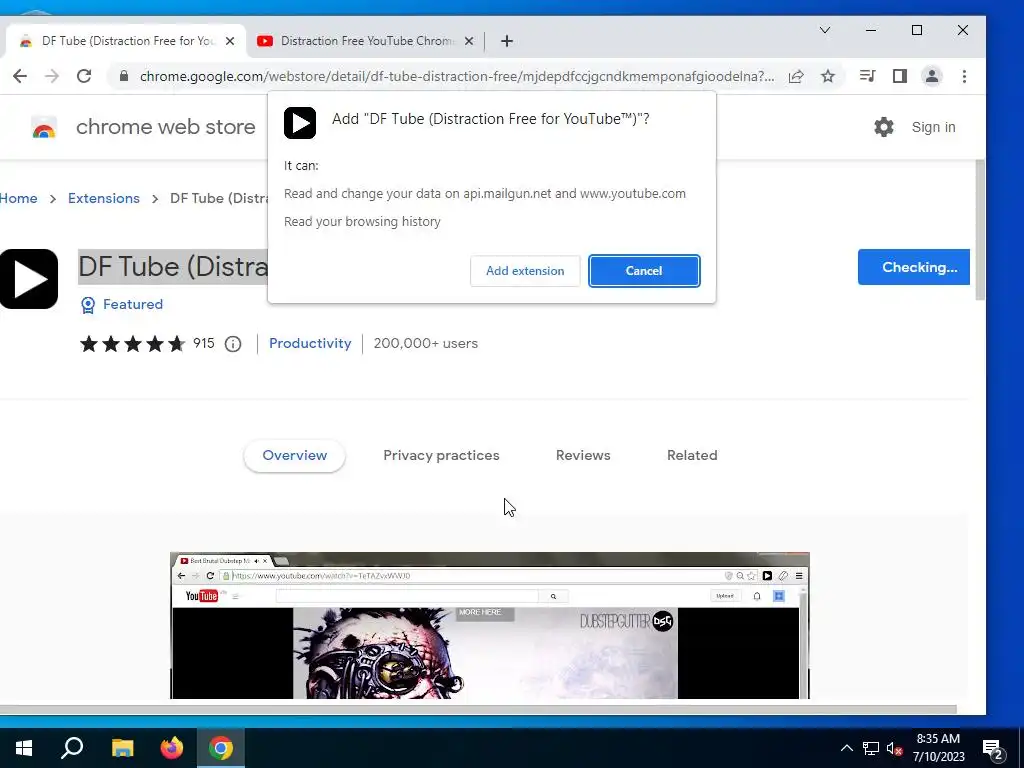The height and width of the screenshot is (768, 1024).
Task: Click the DF Tube title heading
Action: (x=173, y=266)
